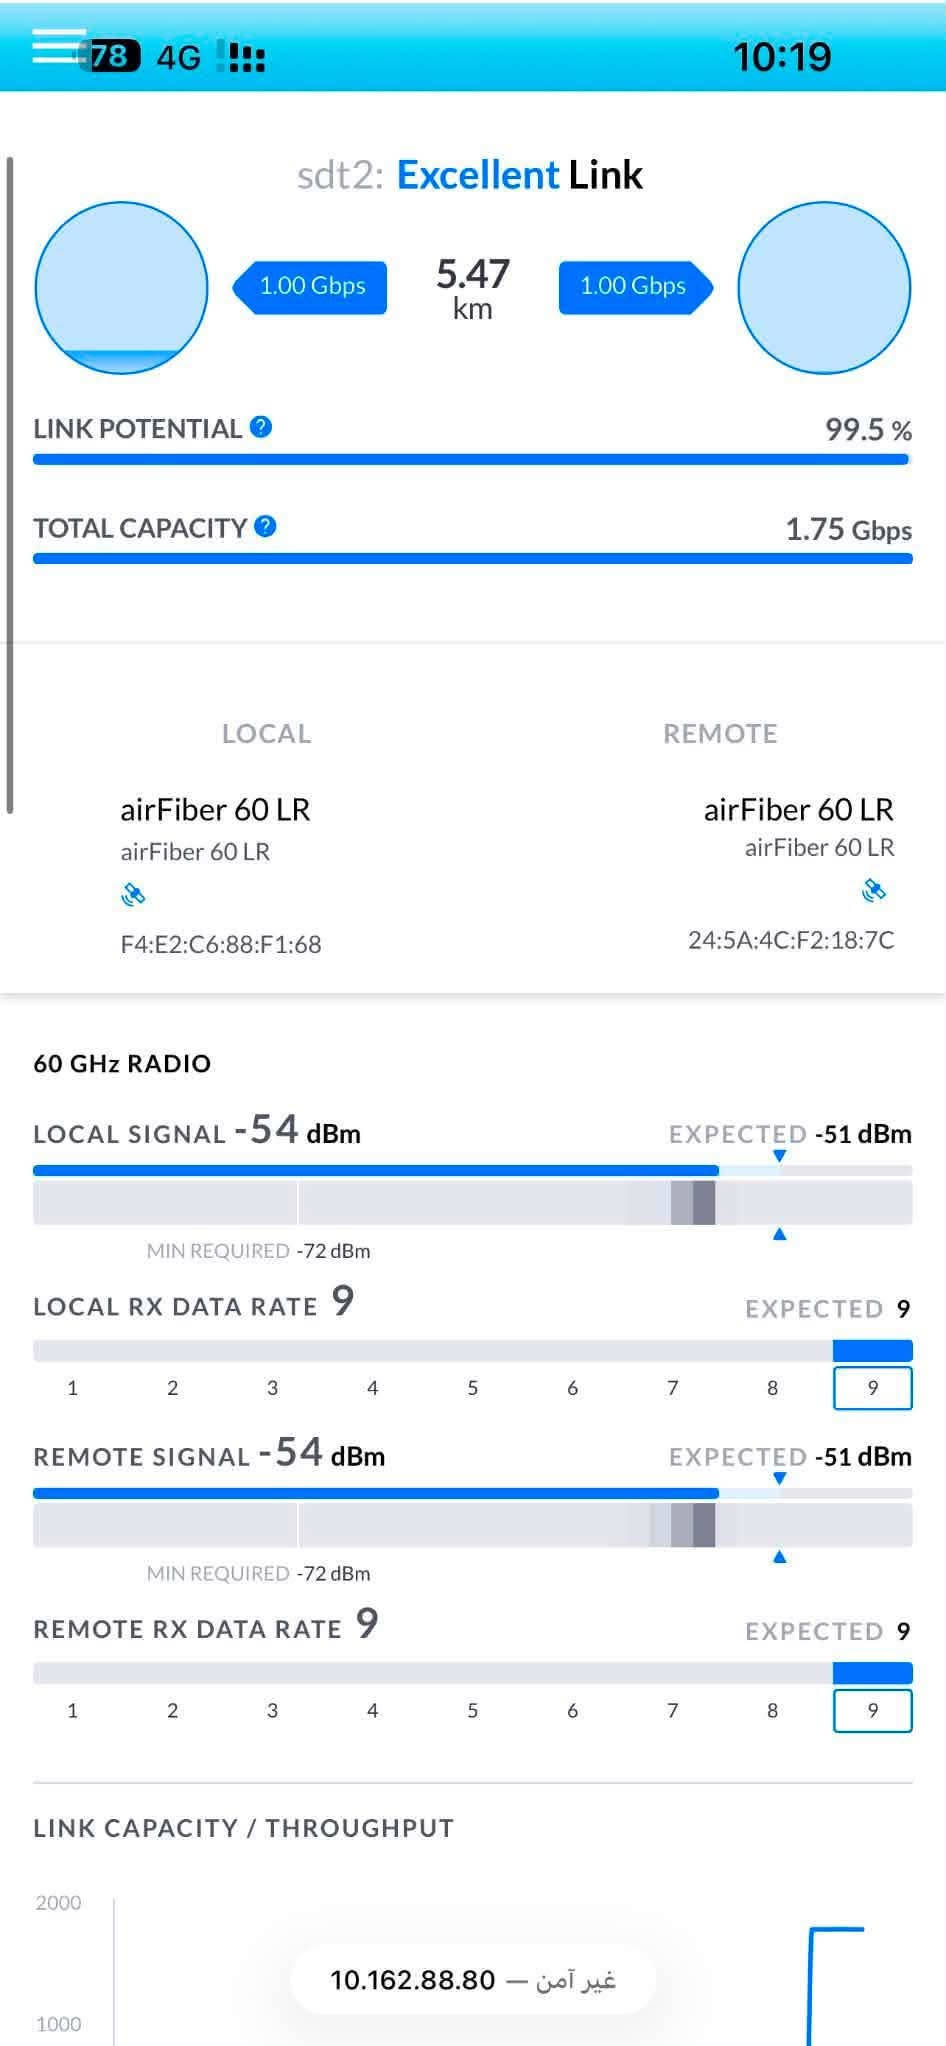Tap address bar showing 10.162.88.80
946x2046 pixels.
473,1979
